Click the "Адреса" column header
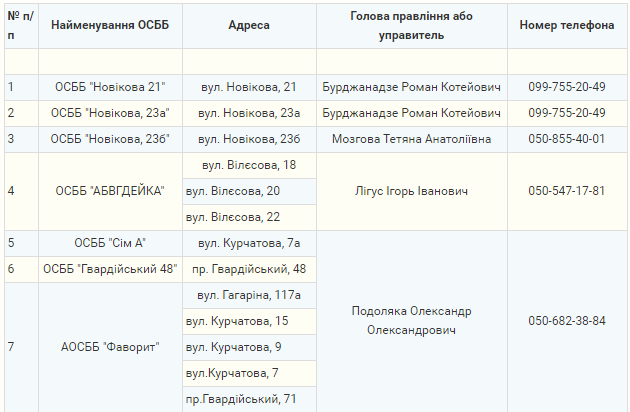Viewport: 630px width, 412px height. point(248,25)
